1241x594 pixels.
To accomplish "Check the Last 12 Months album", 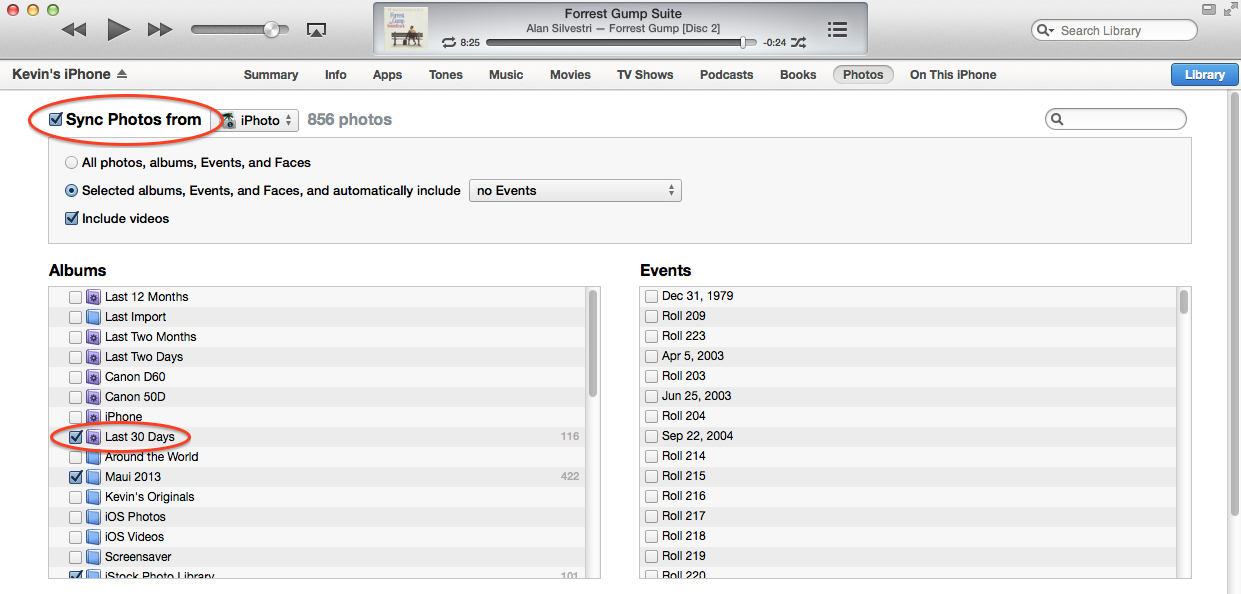I will [x=75, y=297].
